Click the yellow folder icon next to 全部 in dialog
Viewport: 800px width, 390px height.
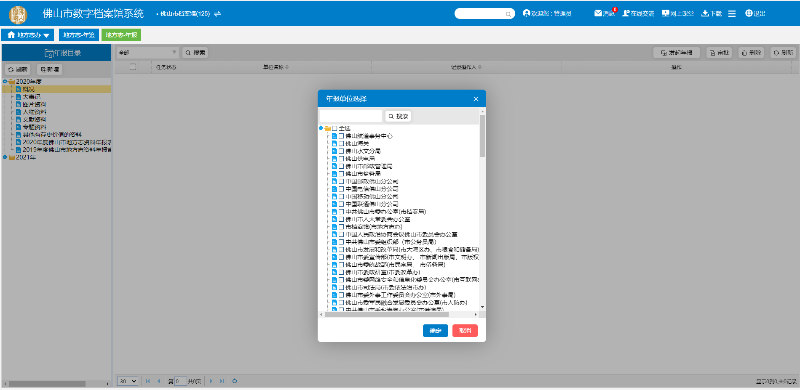328,128
